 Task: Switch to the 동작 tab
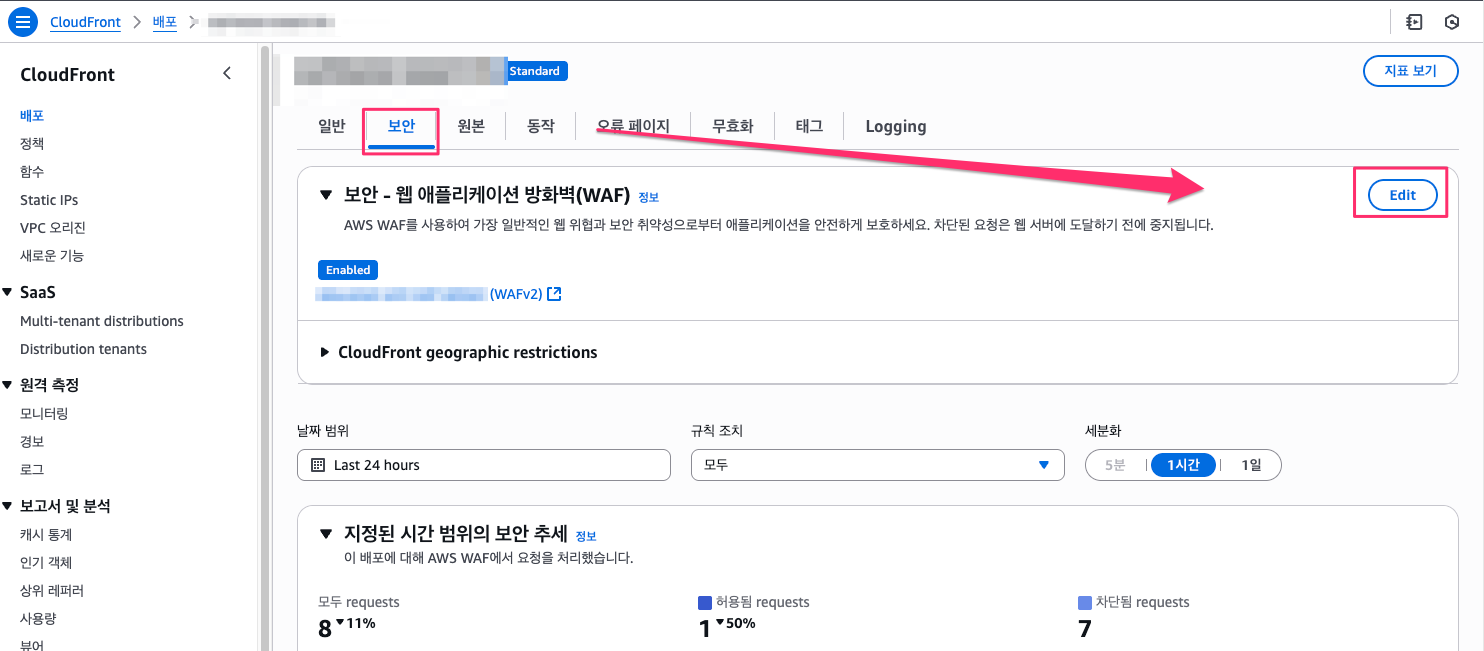pyautogui.click(x=541, y=126)
